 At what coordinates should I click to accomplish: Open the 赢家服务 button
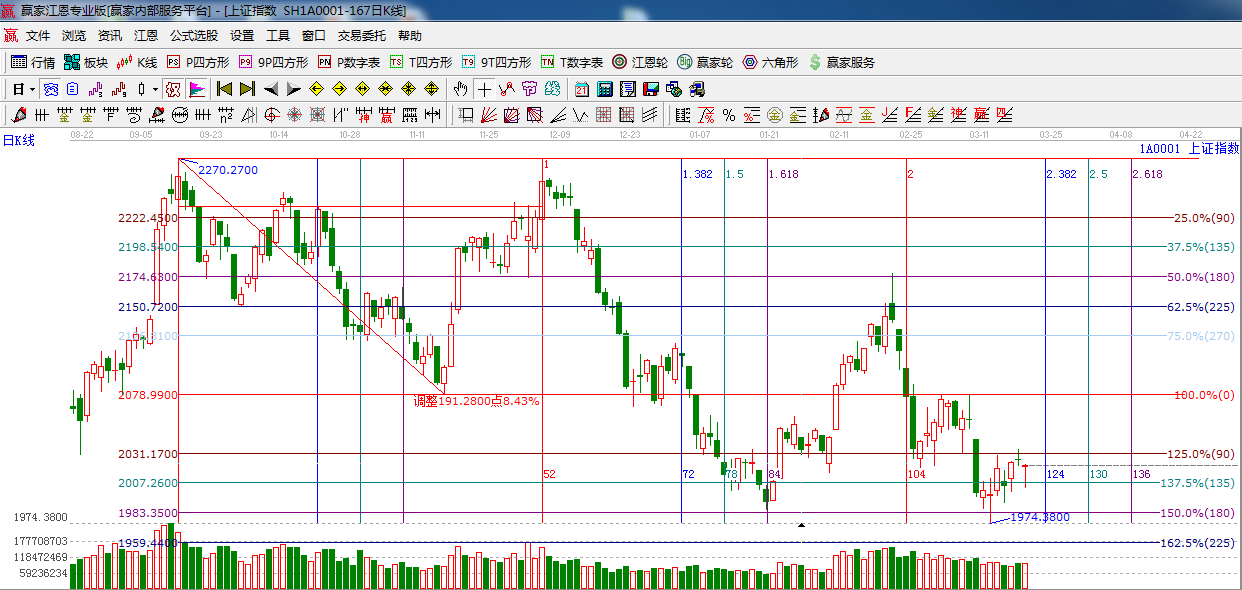click(x=841, y=62)
